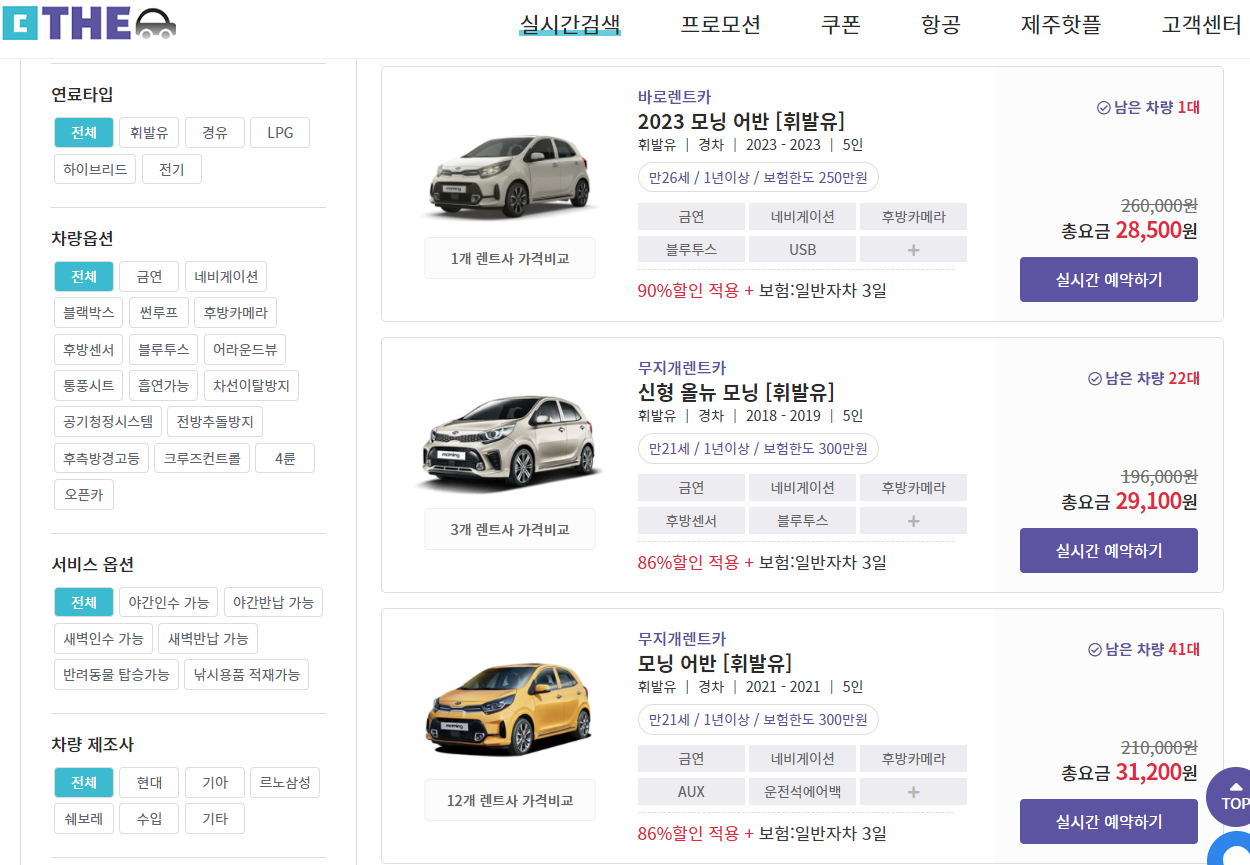Toggle the 블랙박스 option filter
Viewport: 1250px width, 865px height.
(88, 312)
